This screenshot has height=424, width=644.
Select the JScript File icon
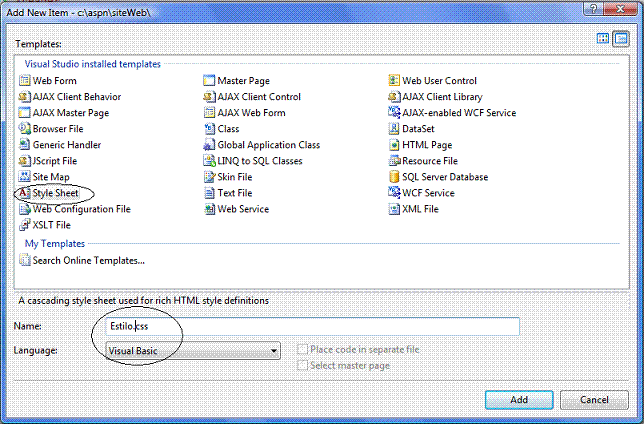click(x=25, y=161)
